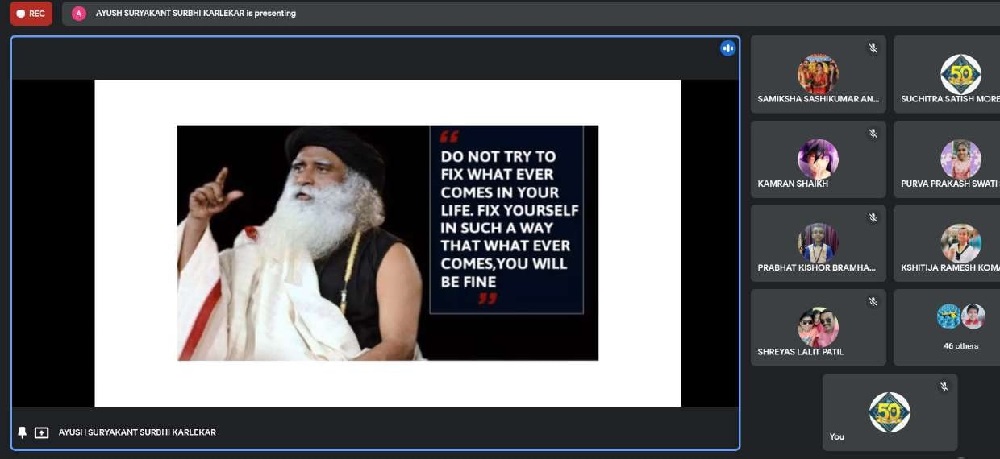Click the muted mic icon on Kamran Shaikh's tile
Screen dimensions: 1000x459
tap(872, 133)
